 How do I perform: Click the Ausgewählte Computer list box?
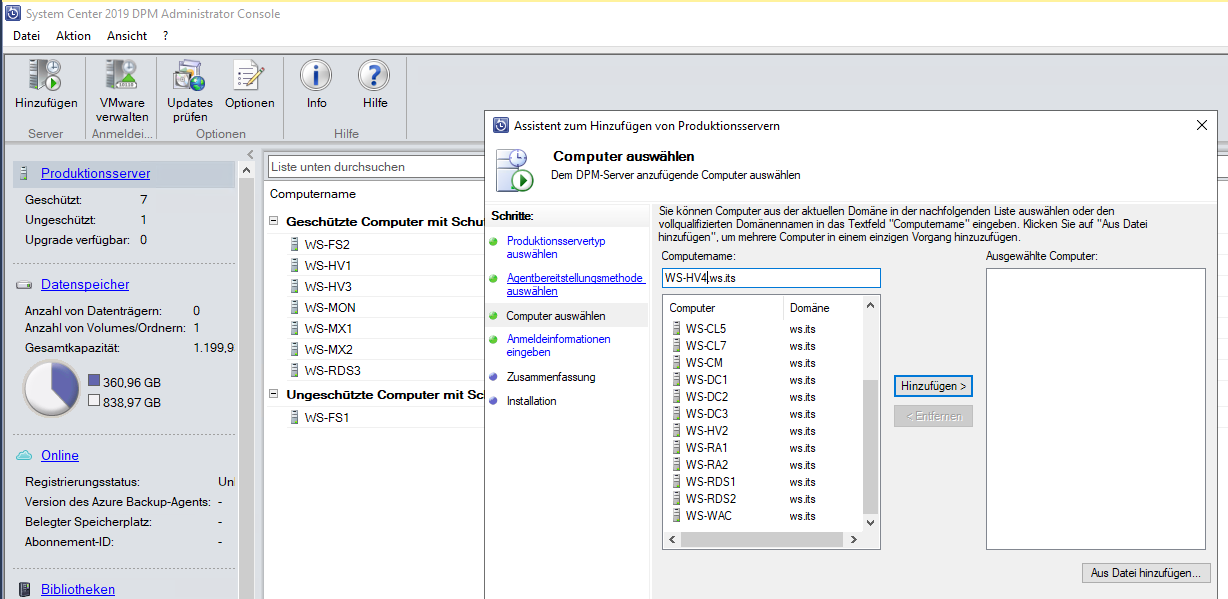point(1095,409)
